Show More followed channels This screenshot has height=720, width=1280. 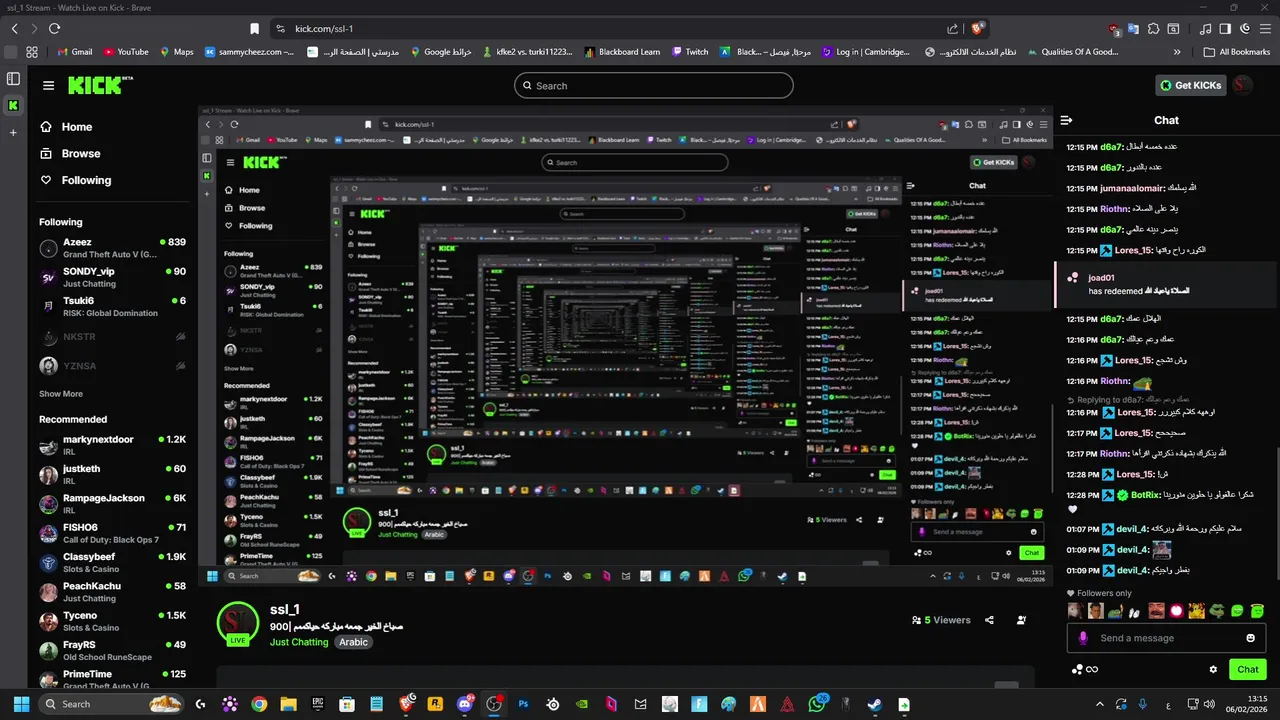61,394
